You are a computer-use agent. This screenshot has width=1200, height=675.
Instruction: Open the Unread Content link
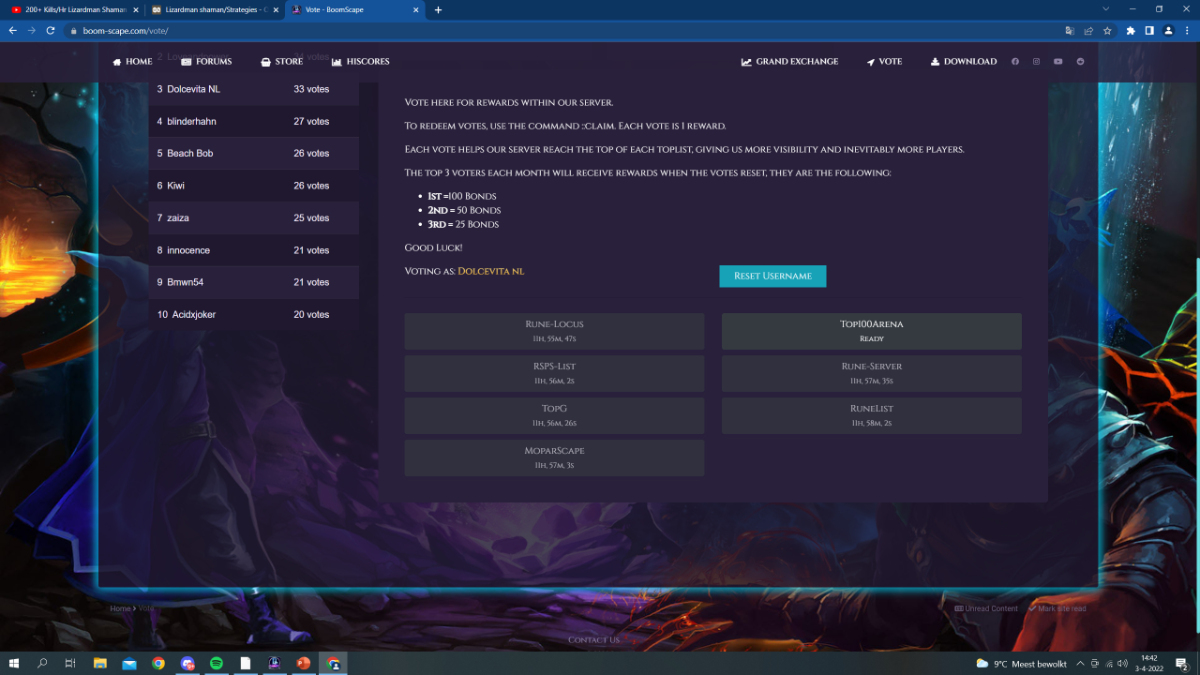pyautogui.click(x=986, y=608)
